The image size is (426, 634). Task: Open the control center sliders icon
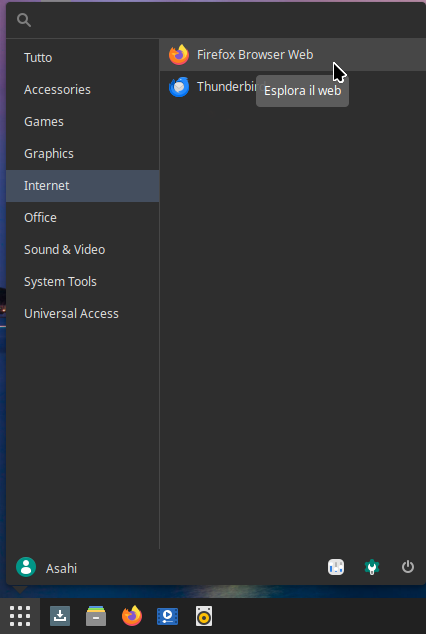coord(336,567)
